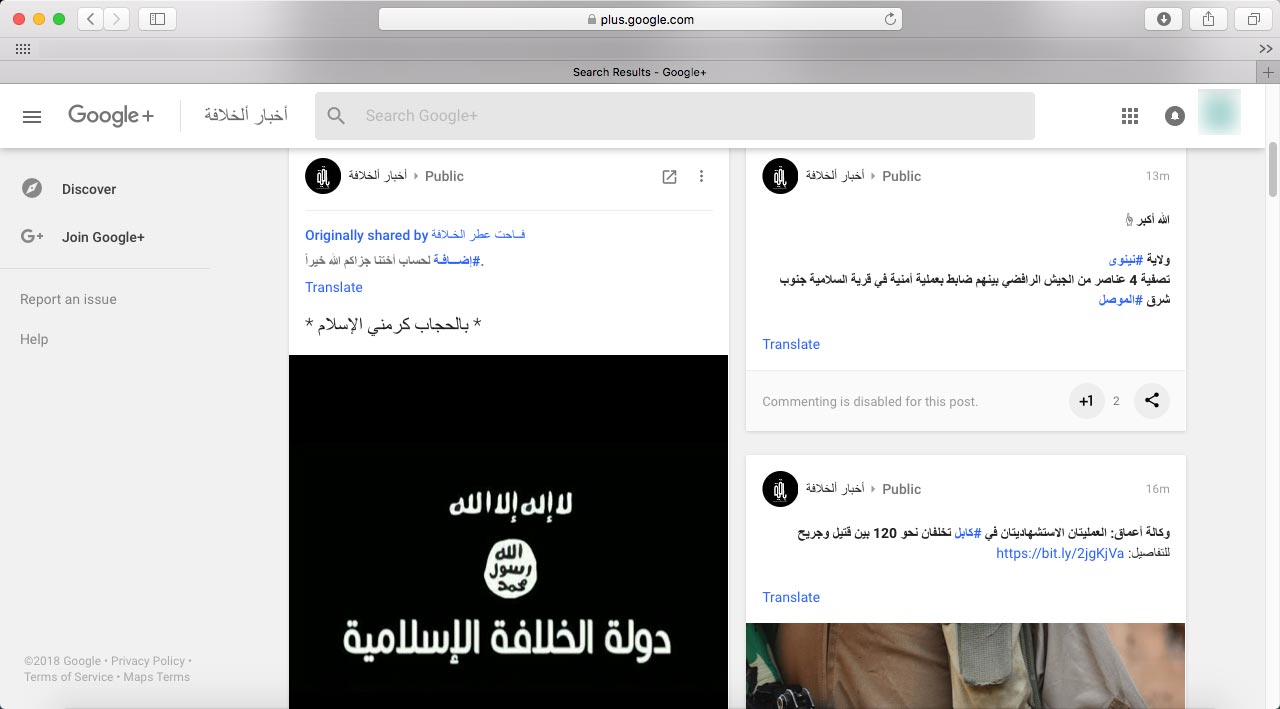Click Translate under the 13m post

tap(791, 344)
